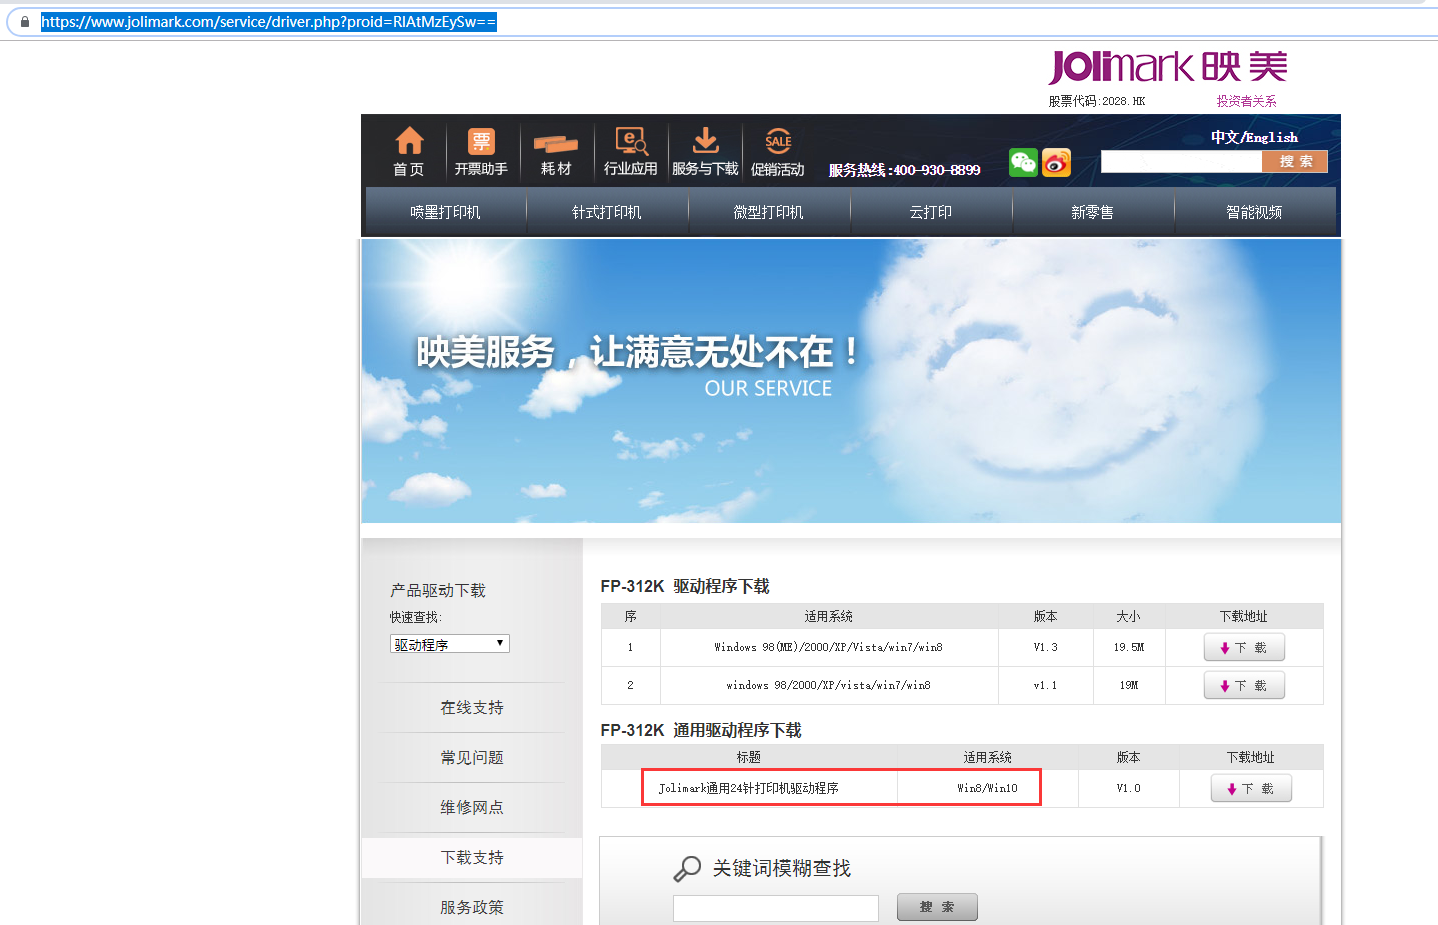
Task: Click the windows 98/2000/XP/vista/win7/win8 cell
Action: point(829,685)
